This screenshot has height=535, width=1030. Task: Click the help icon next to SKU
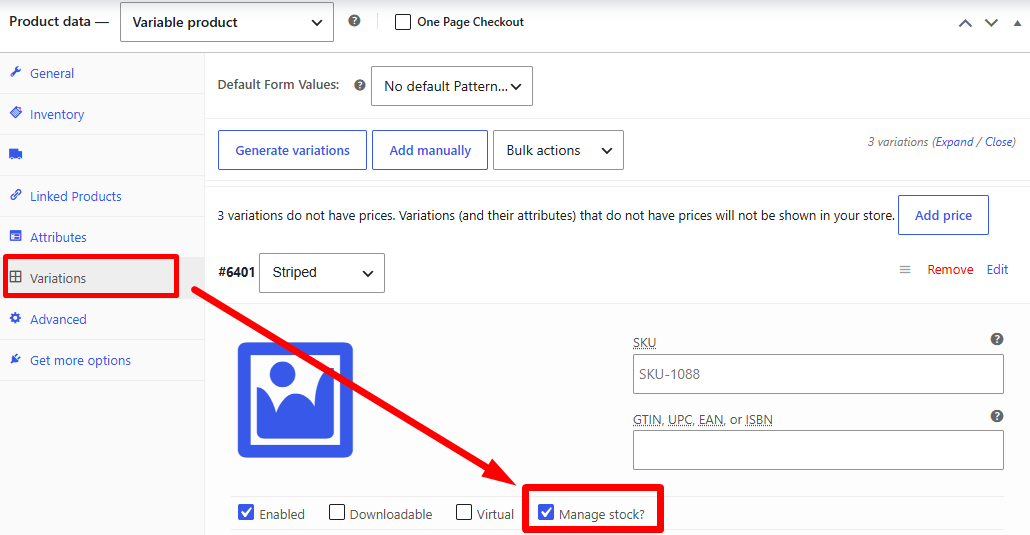[996, 339]
